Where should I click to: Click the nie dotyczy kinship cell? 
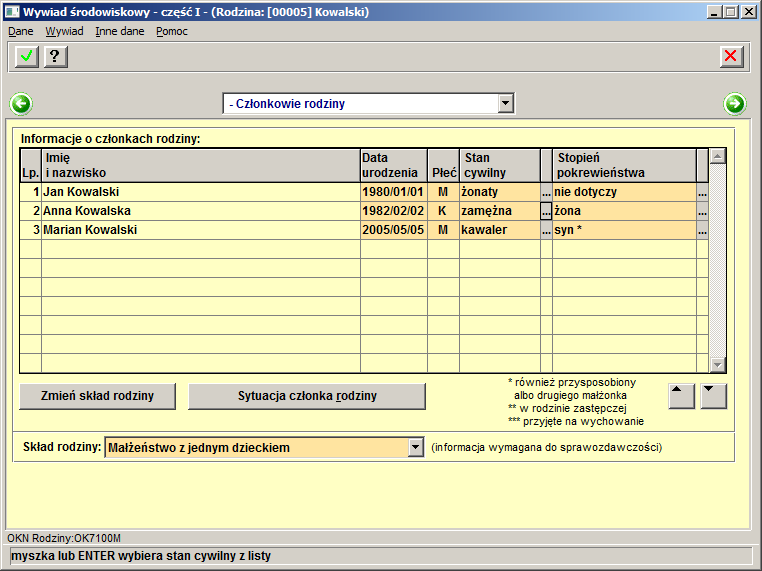pyautogui.click(x=624, y=192)
